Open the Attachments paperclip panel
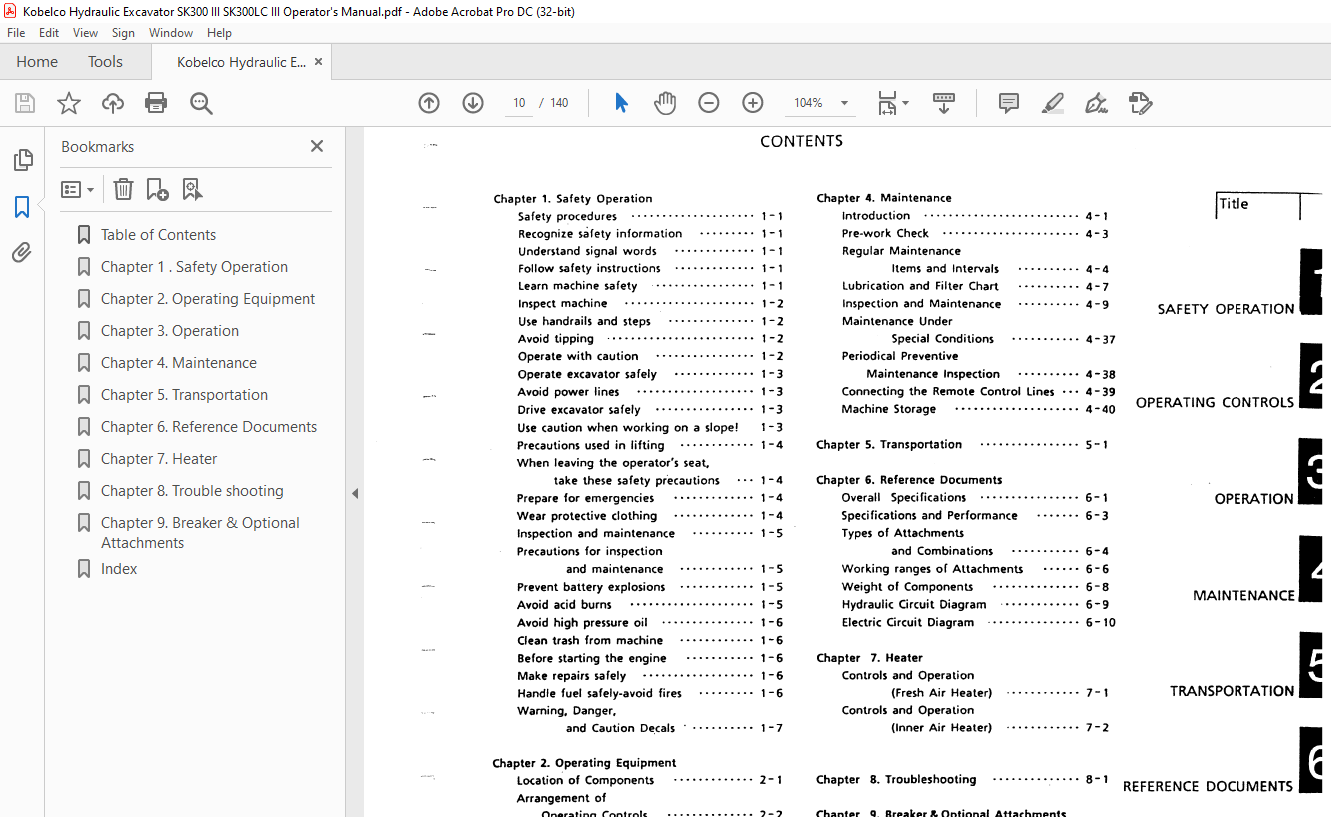1331x817 pixels. (22, 253)
